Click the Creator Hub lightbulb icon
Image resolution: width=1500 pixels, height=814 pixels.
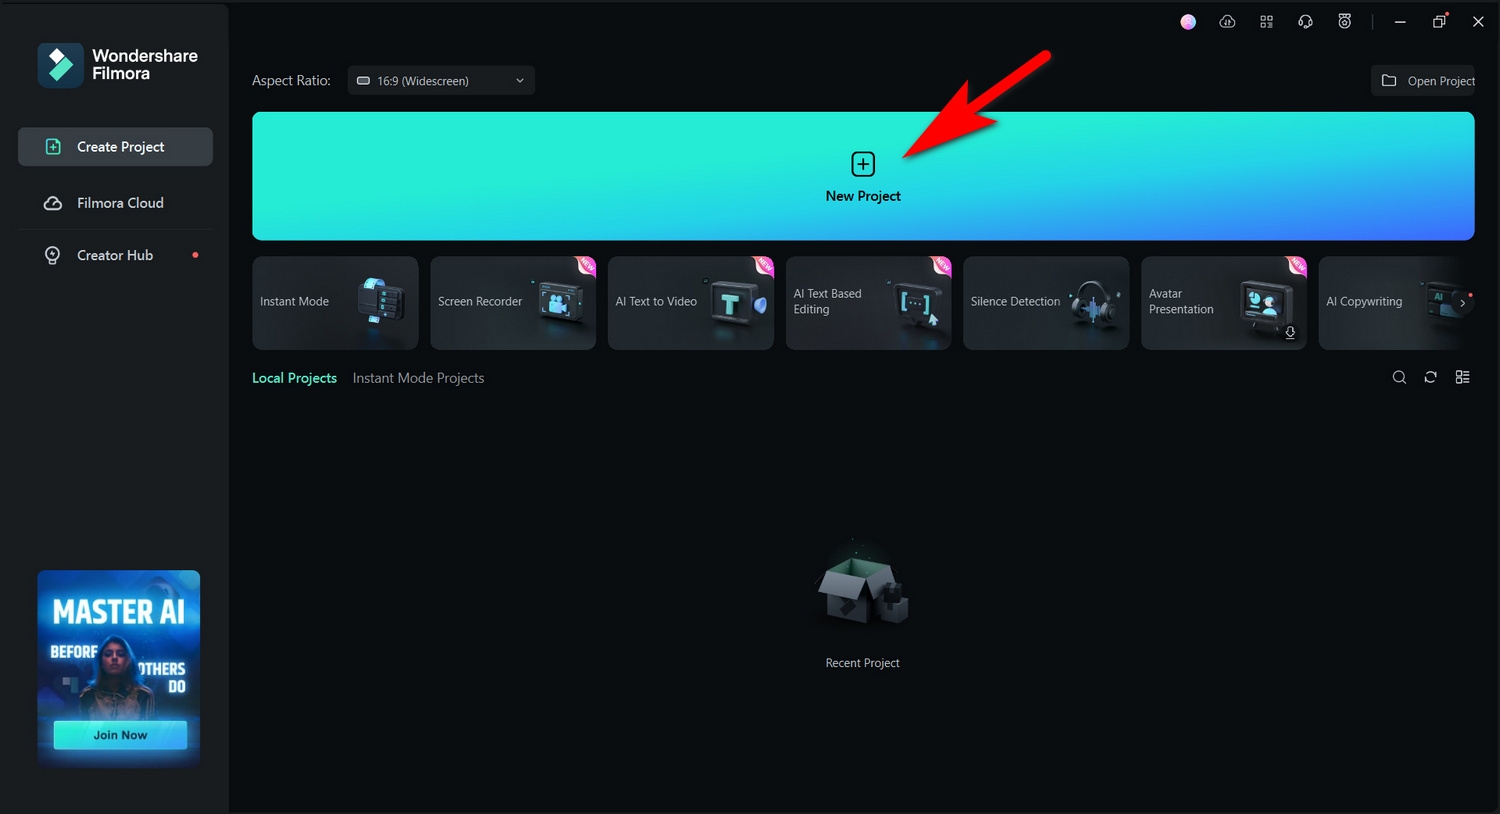pos(53,255)
